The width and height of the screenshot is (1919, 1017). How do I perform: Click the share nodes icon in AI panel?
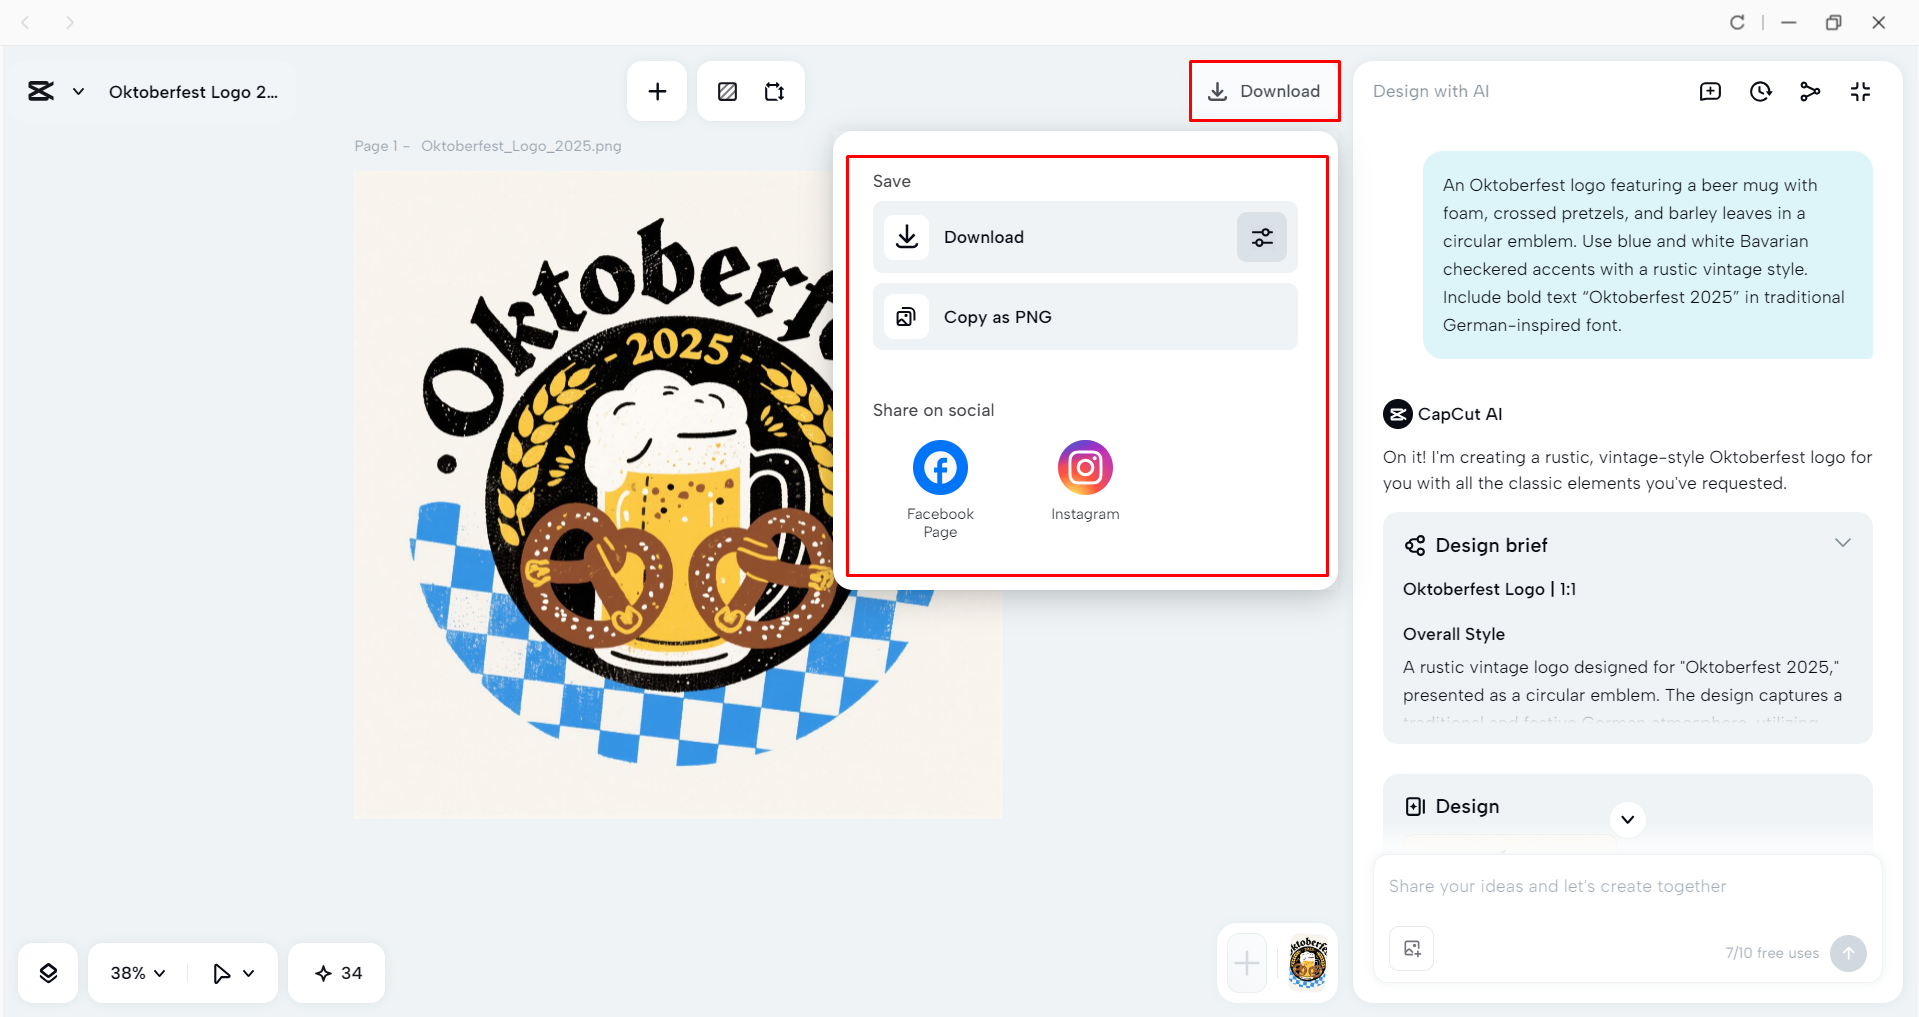point(1810,92)
